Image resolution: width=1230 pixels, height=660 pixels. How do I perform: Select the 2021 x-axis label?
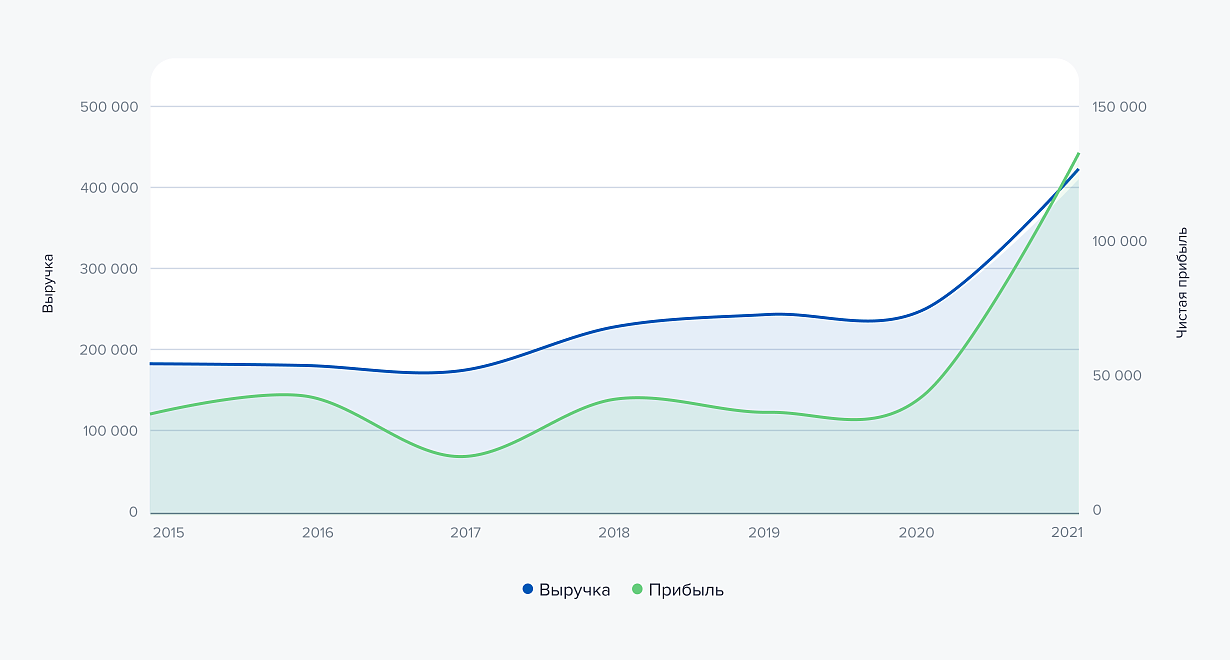pos(1066,533)
